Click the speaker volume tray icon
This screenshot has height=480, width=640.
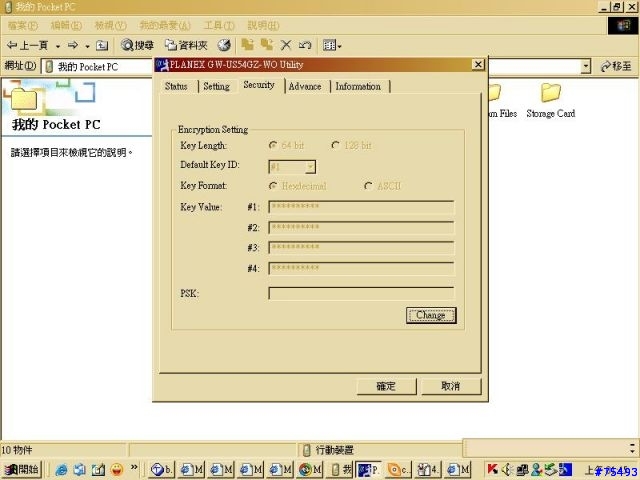tap(507, 470)
